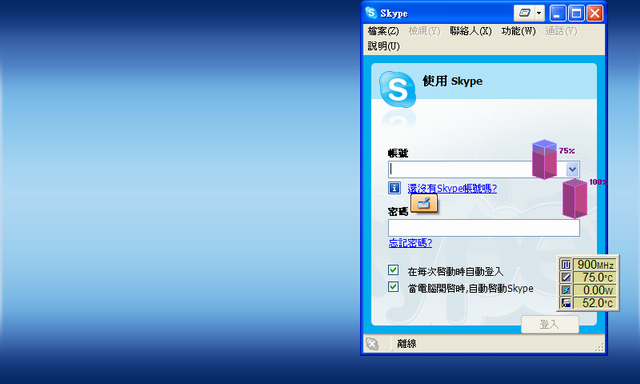Click the purple 100% gauge bar

[x=575, y=199]
